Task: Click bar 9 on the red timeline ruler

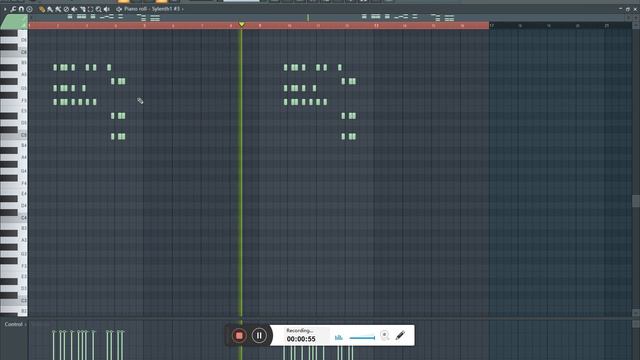Action: [260, 26]
